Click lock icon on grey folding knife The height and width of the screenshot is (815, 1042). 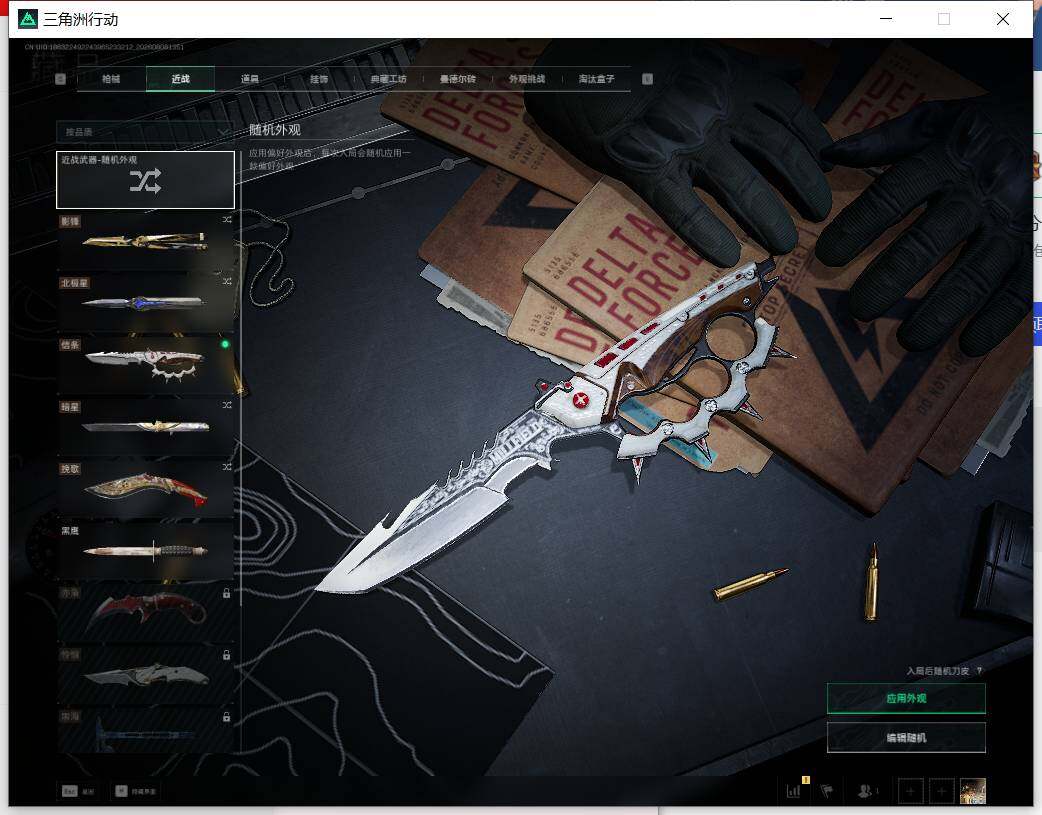227,655
